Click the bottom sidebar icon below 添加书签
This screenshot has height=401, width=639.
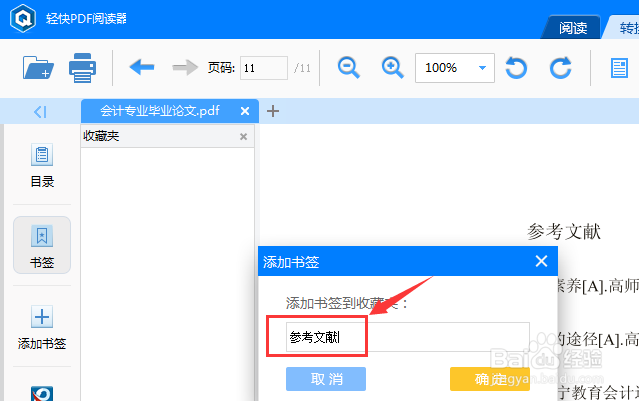(42, 393)
